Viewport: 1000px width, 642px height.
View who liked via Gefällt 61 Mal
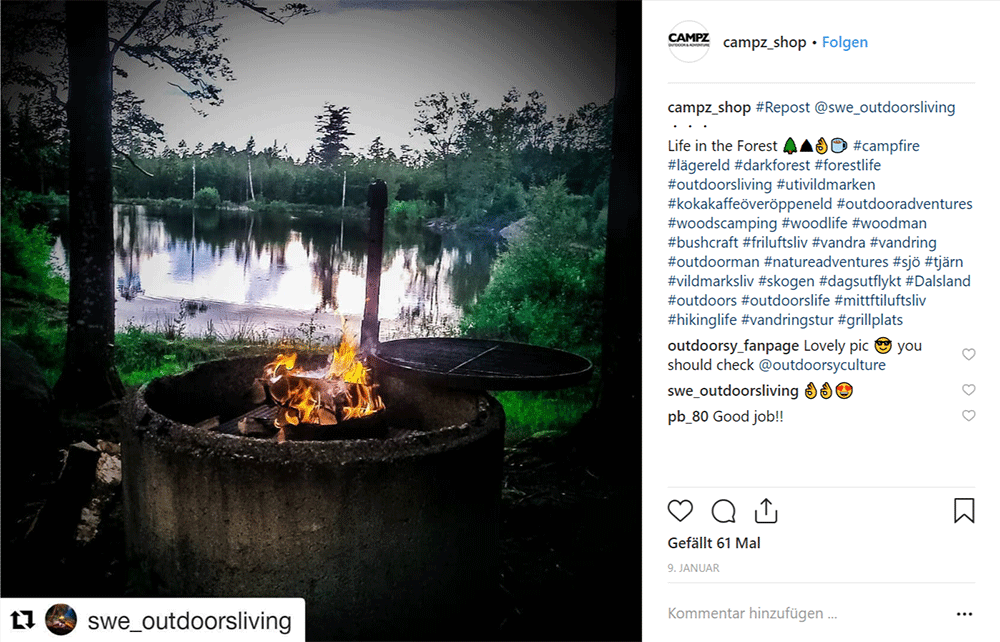click(x=714, y=543)
